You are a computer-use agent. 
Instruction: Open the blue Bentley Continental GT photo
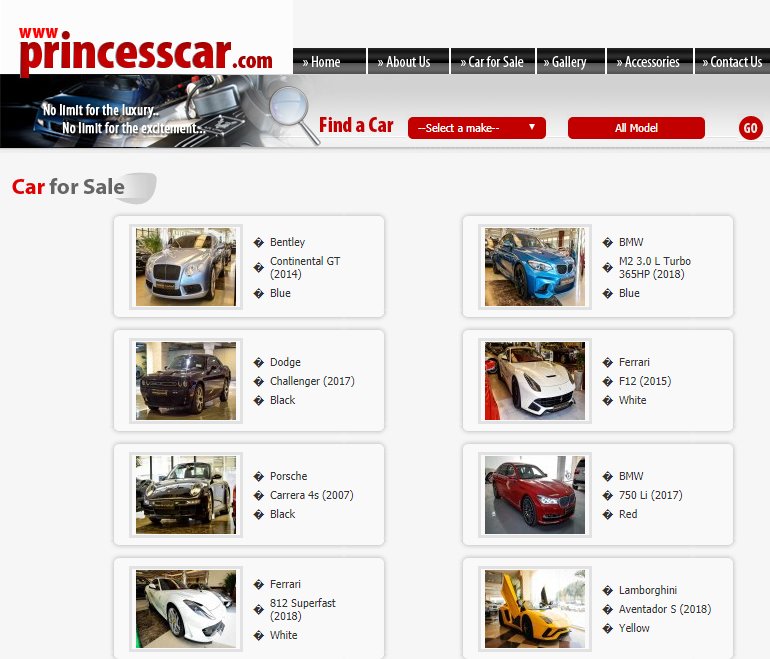click(x=186, y=267)
